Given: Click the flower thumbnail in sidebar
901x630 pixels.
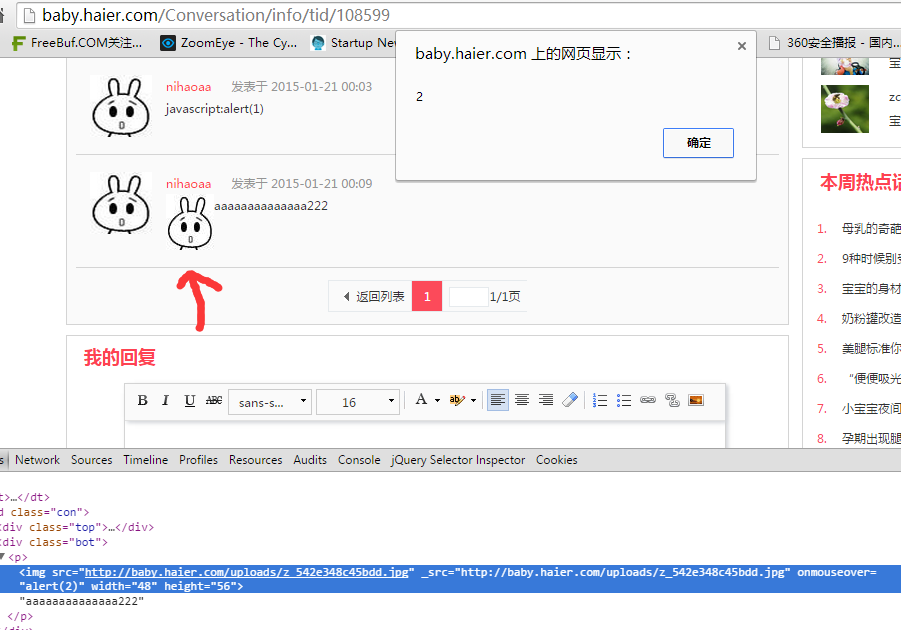Looking at the screenshot, I should pyautogui.click(x=845, y=109).
